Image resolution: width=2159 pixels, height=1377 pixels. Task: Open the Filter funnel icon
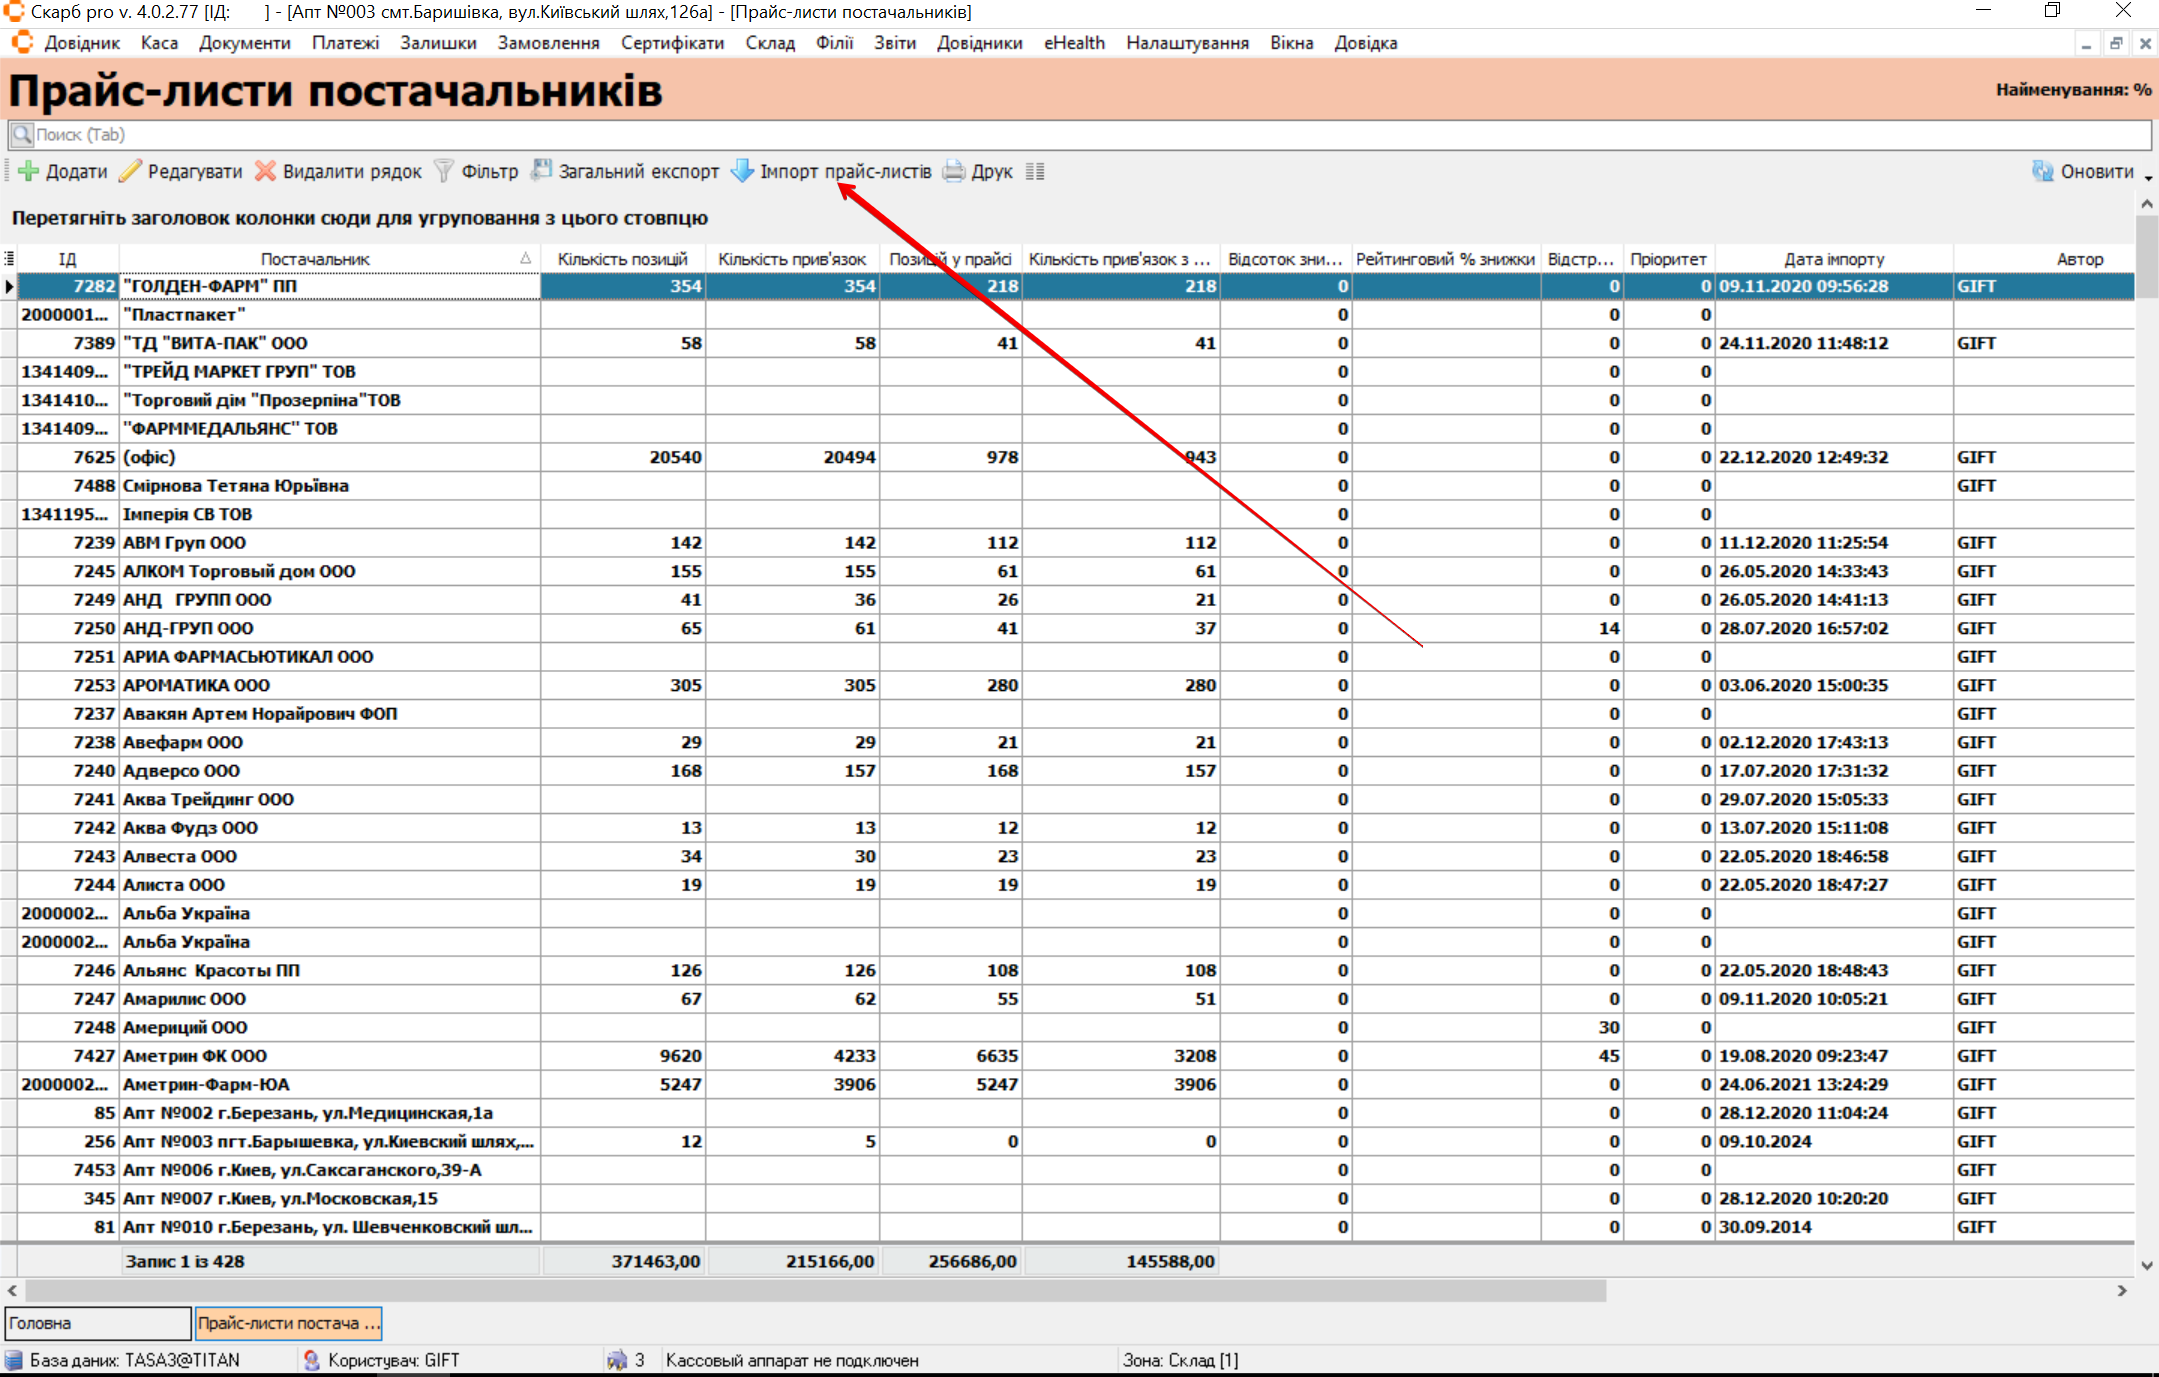[x=444, y=171]
